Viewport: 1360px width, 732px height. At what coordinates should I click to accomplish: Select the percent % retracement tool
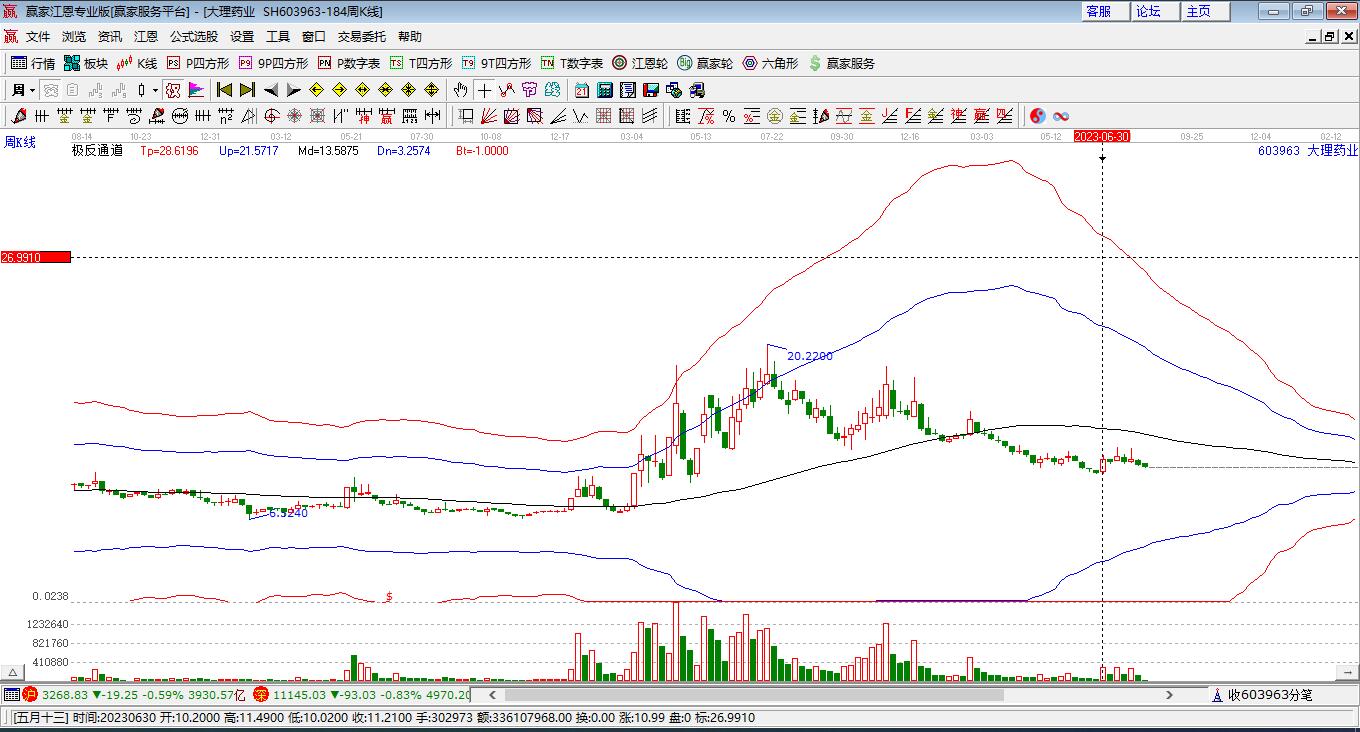[729, 116]
